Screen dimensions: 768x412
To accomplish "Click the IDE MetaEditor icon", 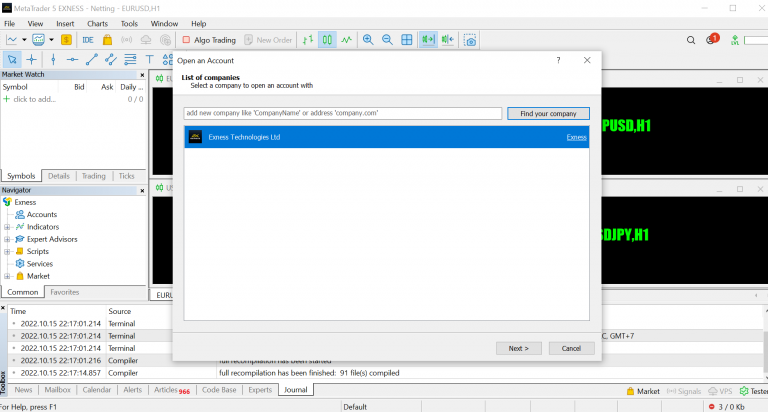I will click(88, 40).
